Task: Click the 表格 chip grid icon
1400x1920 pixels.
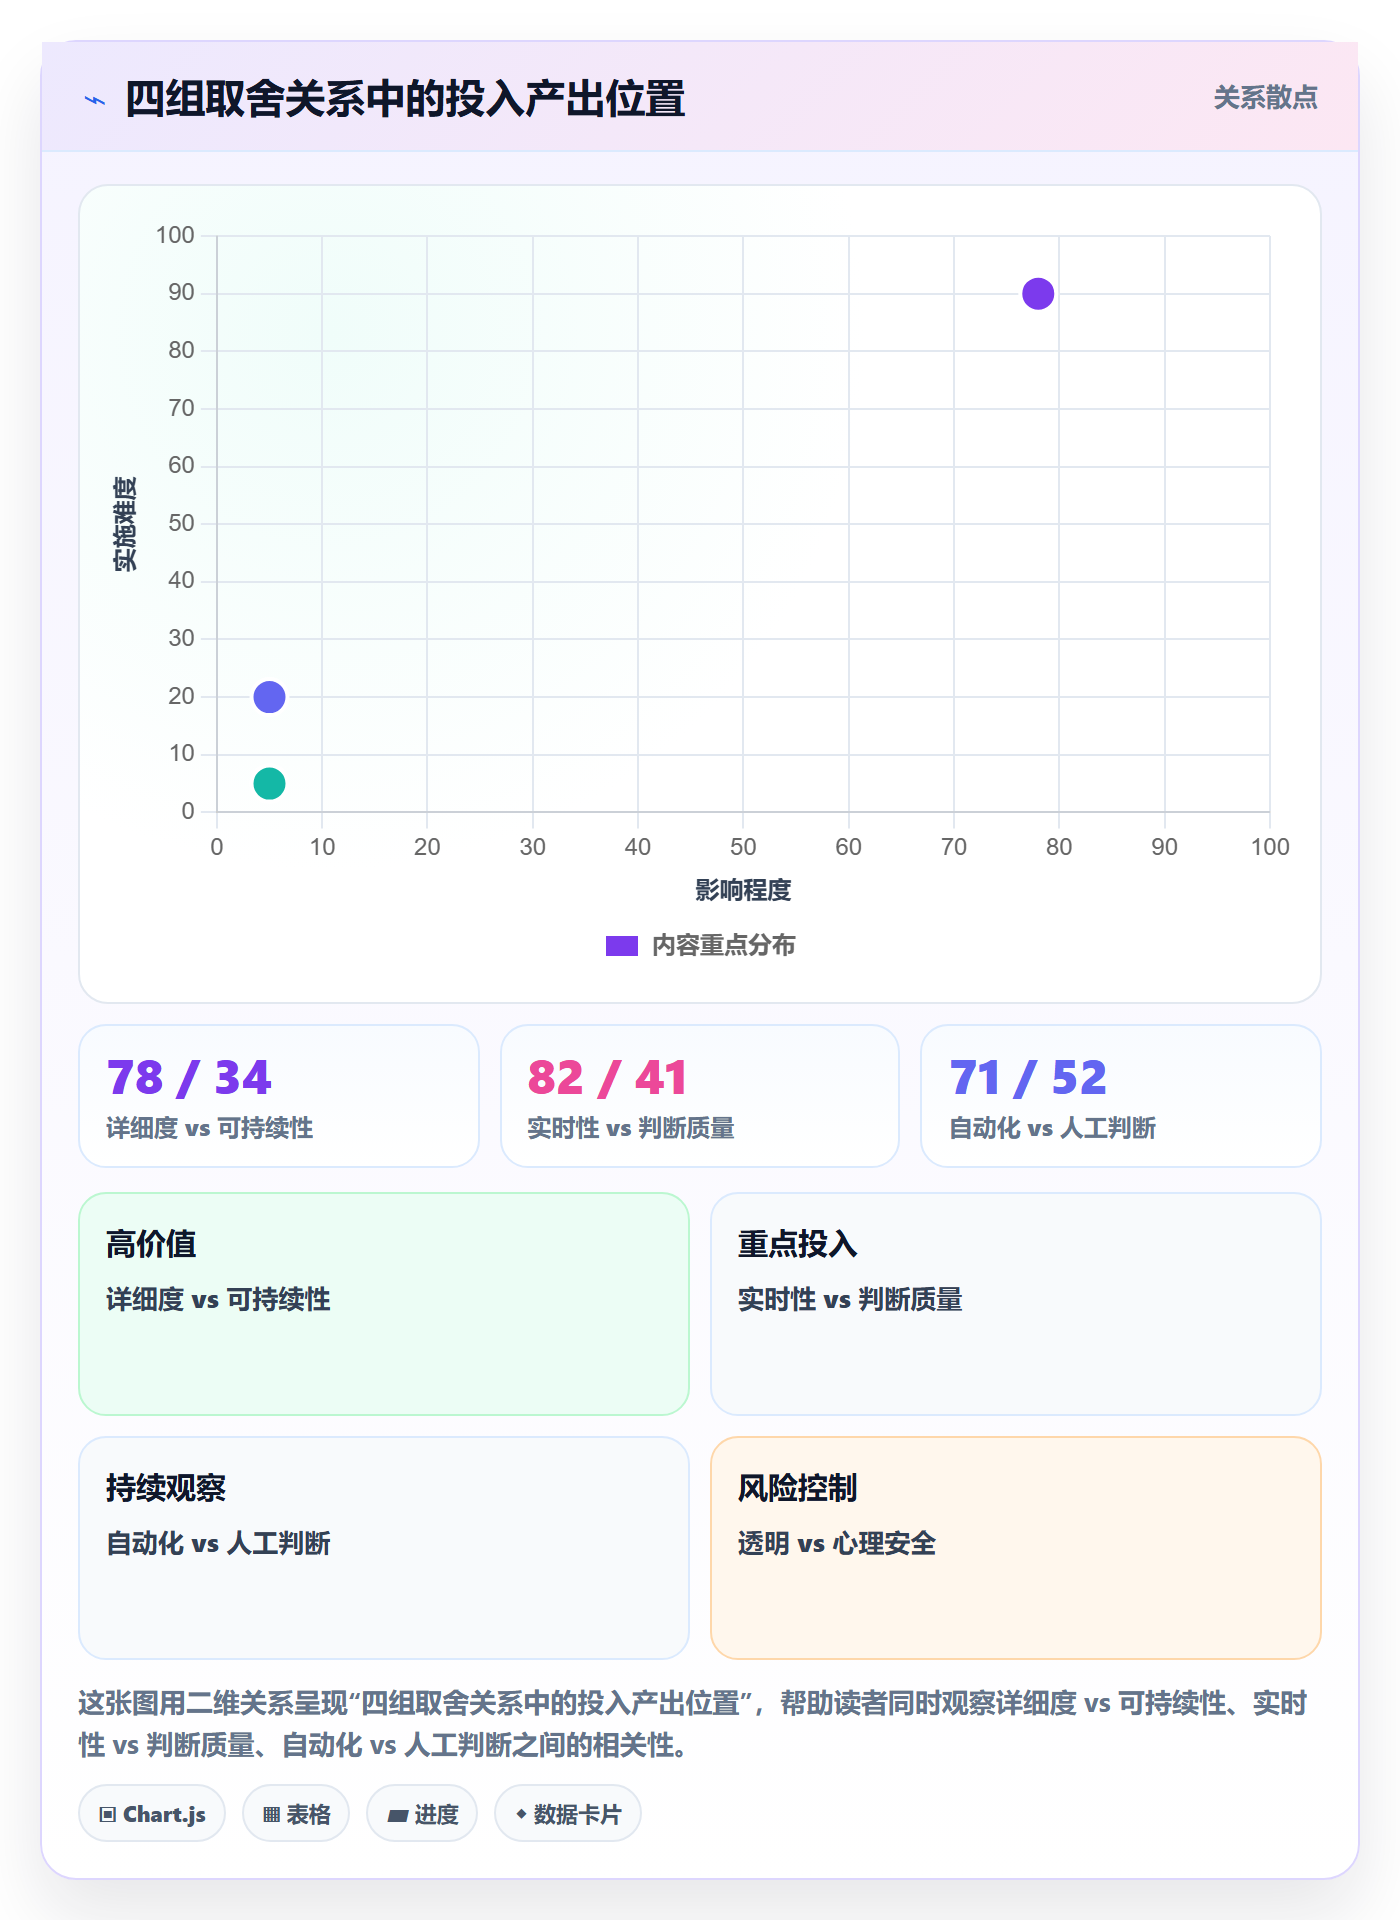Action: tap(272, 1815)
